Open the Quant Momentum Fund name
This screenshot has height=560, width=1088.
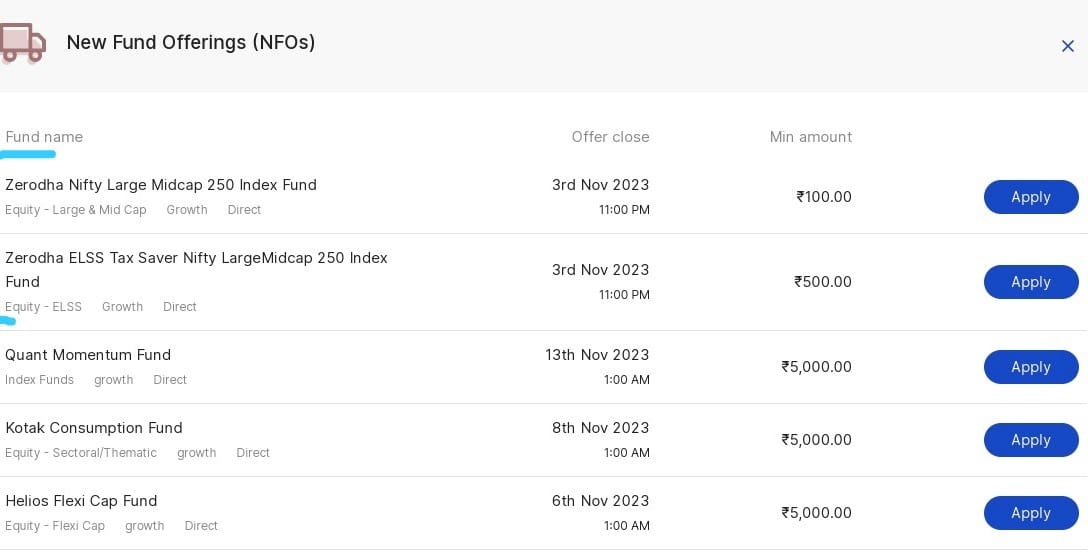[88, 355]
